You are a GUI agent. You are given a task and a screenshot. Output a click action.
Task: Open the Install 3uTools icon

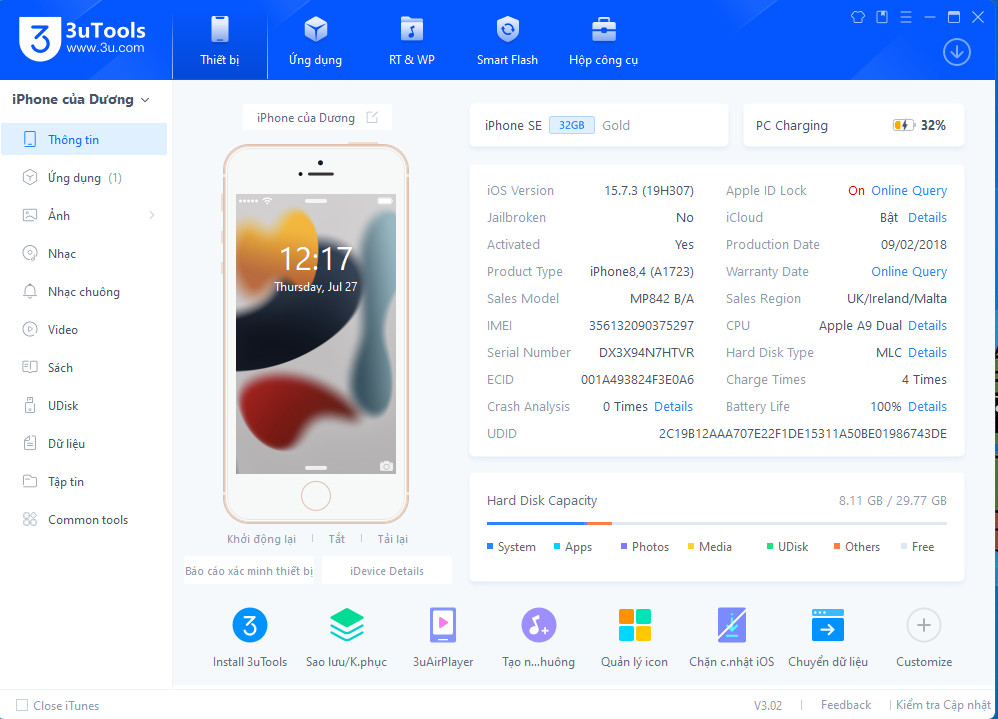pos(250,626)
